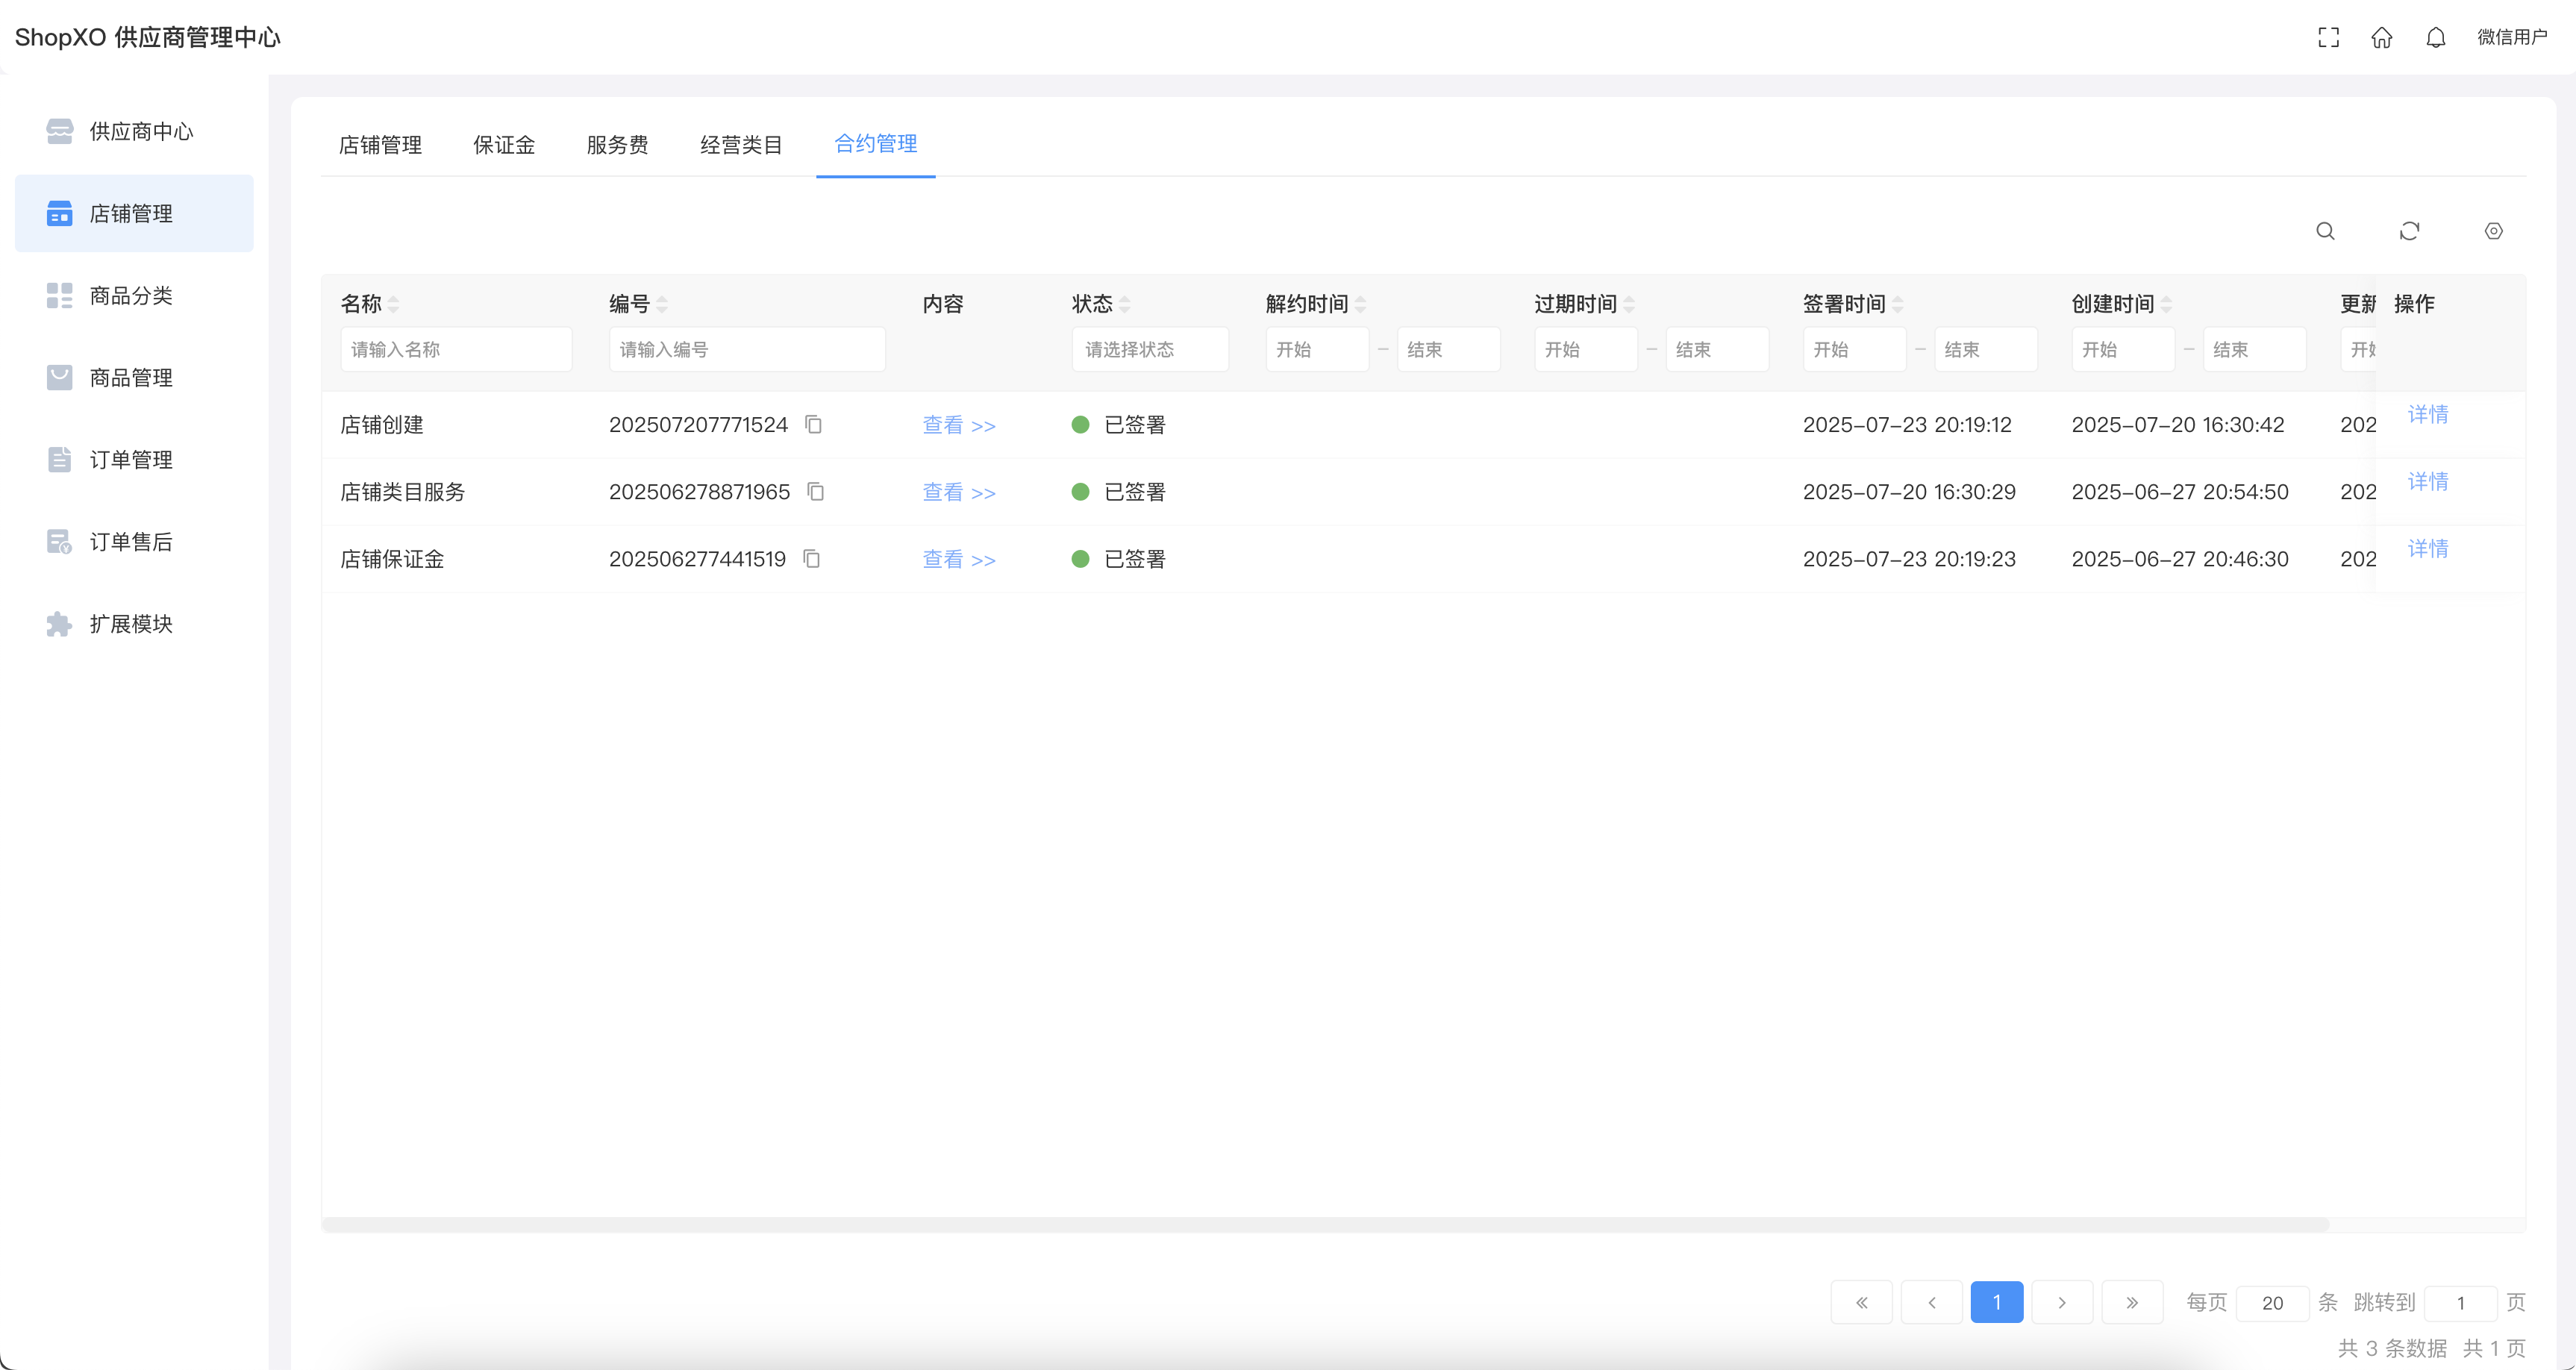Click the search magnifier icon above table
Viewport: 2576px width, 1370px height.
point(2325,231)
